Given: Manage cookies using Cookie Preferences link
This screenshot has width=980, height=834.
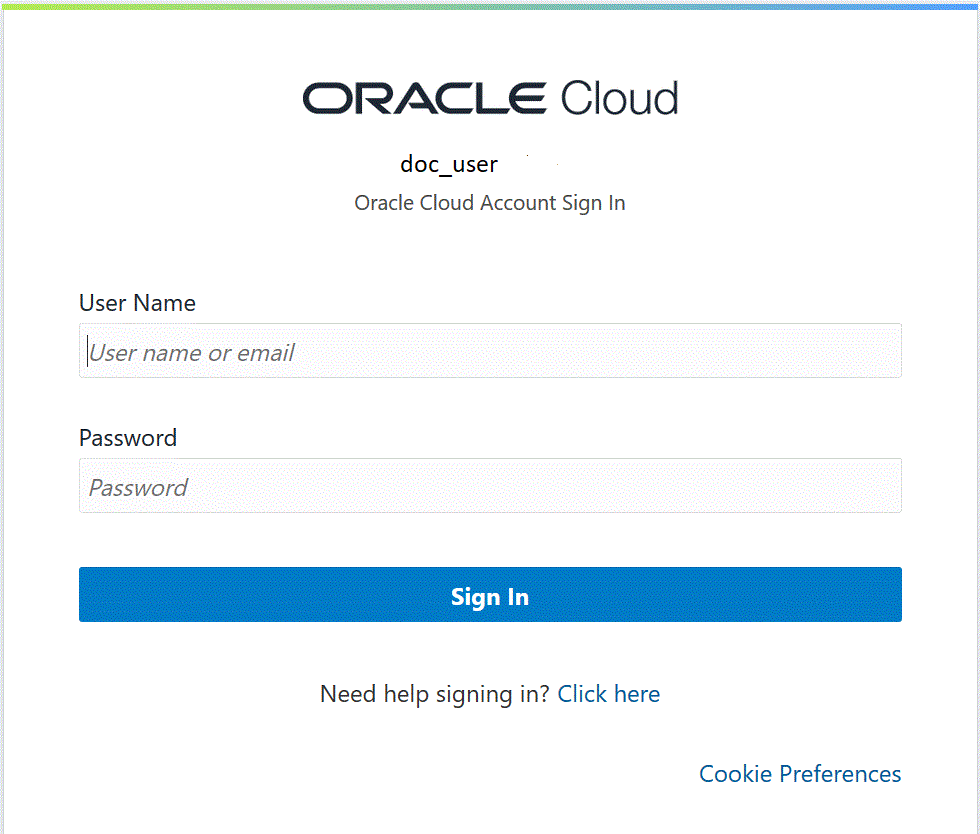Looking at the screenshot, I should click(799, 773).
